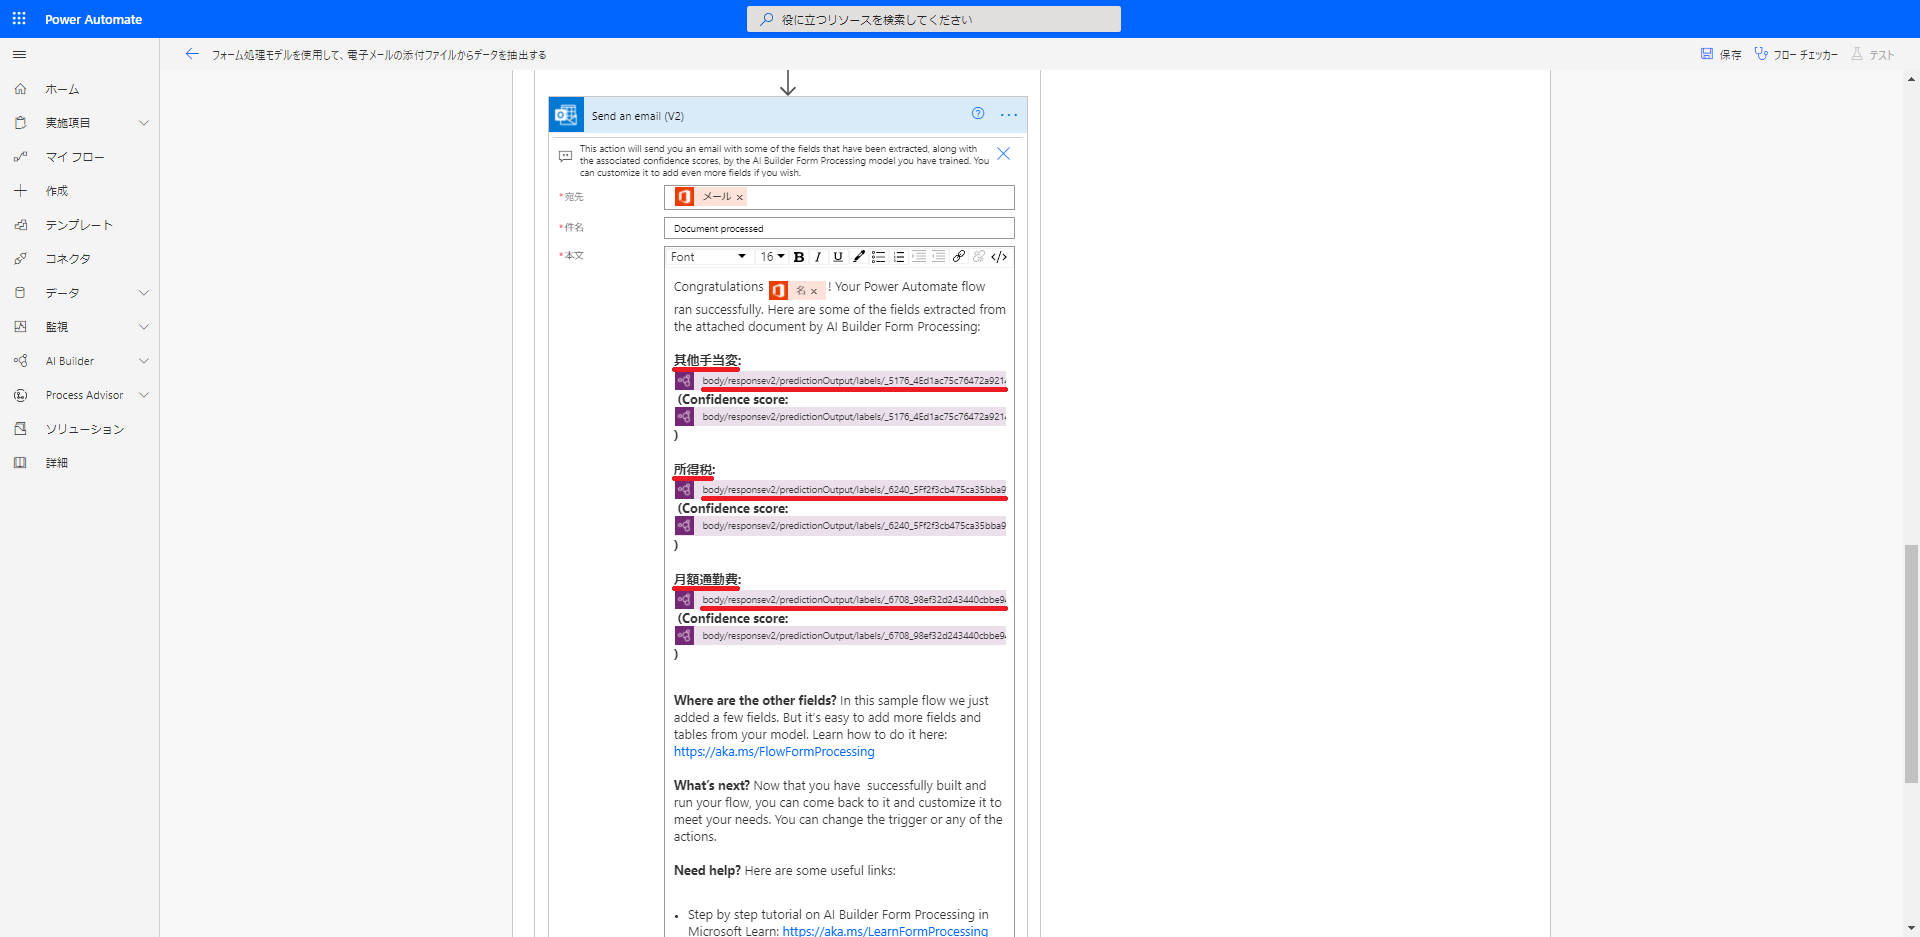
Task: Open the ellipsis menu of Send an email
Action: 1009,115
